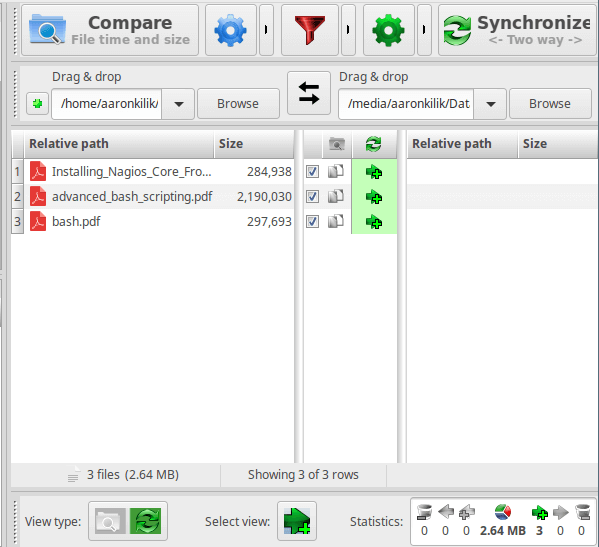Click size value 297,693

click(x=269, y=222)
